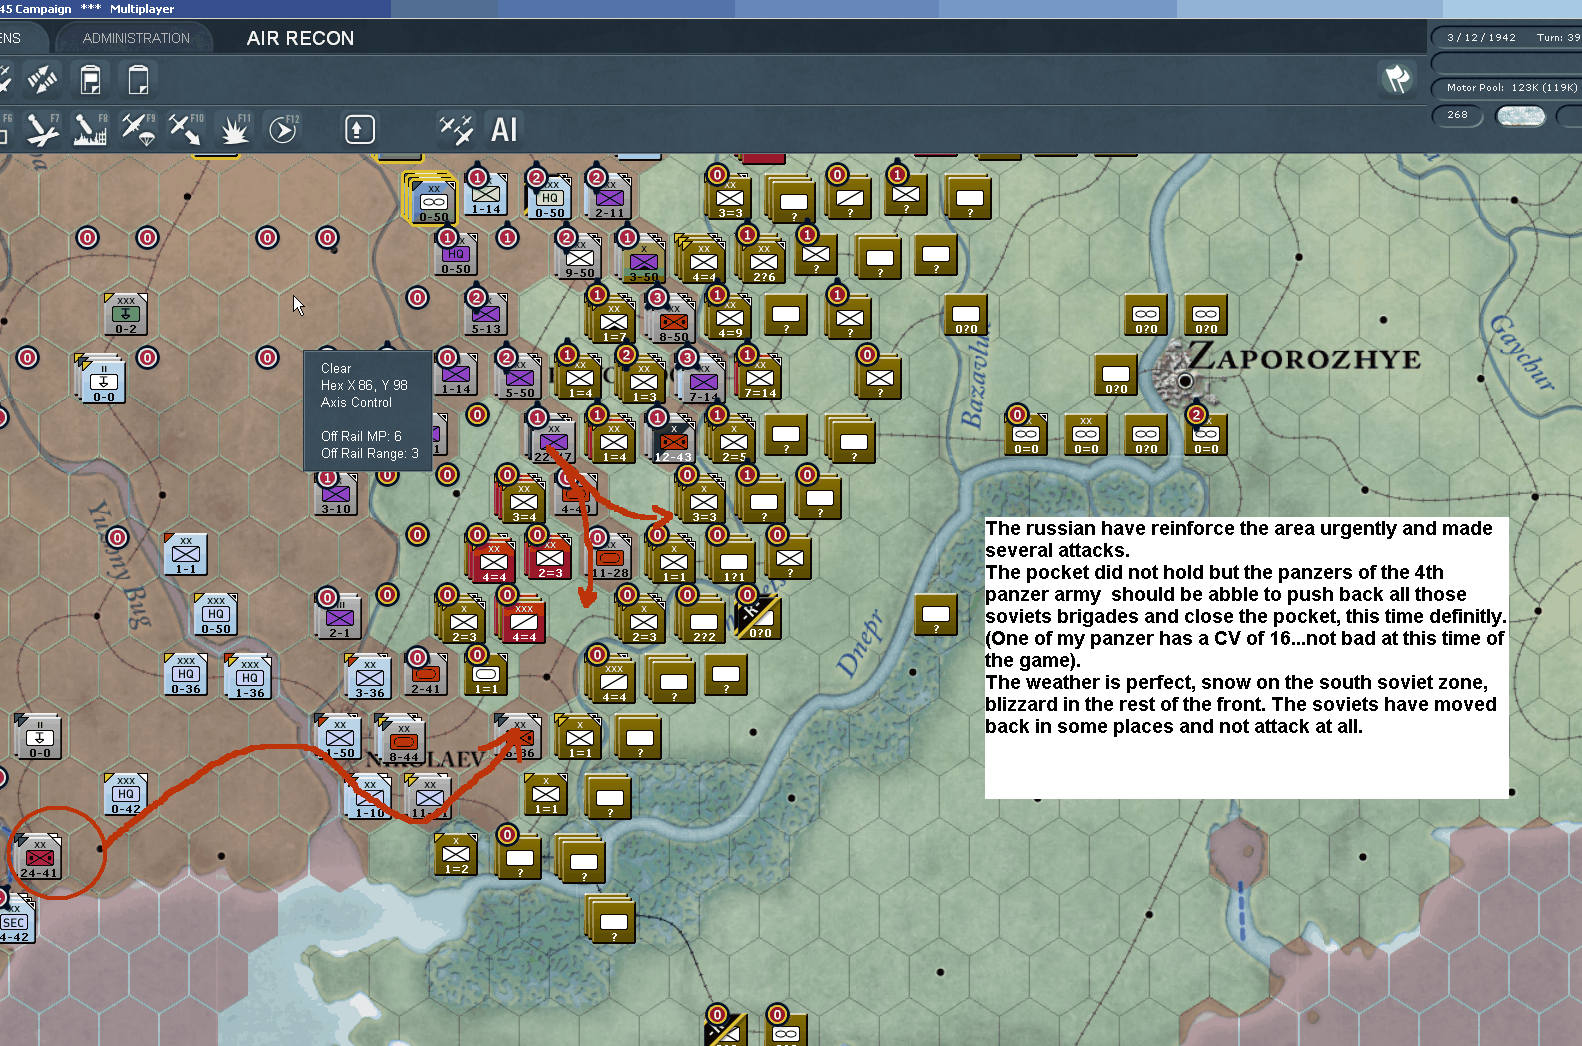The width and height of the screenshot is (1582, 1046).
Task: Open the clipboard with flag icon
Action: (90, 79)
